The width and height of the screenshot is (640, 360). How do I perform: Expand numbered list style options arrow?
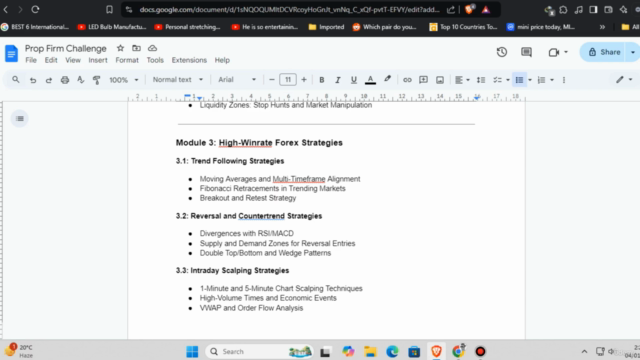click(x=552, y=80)
